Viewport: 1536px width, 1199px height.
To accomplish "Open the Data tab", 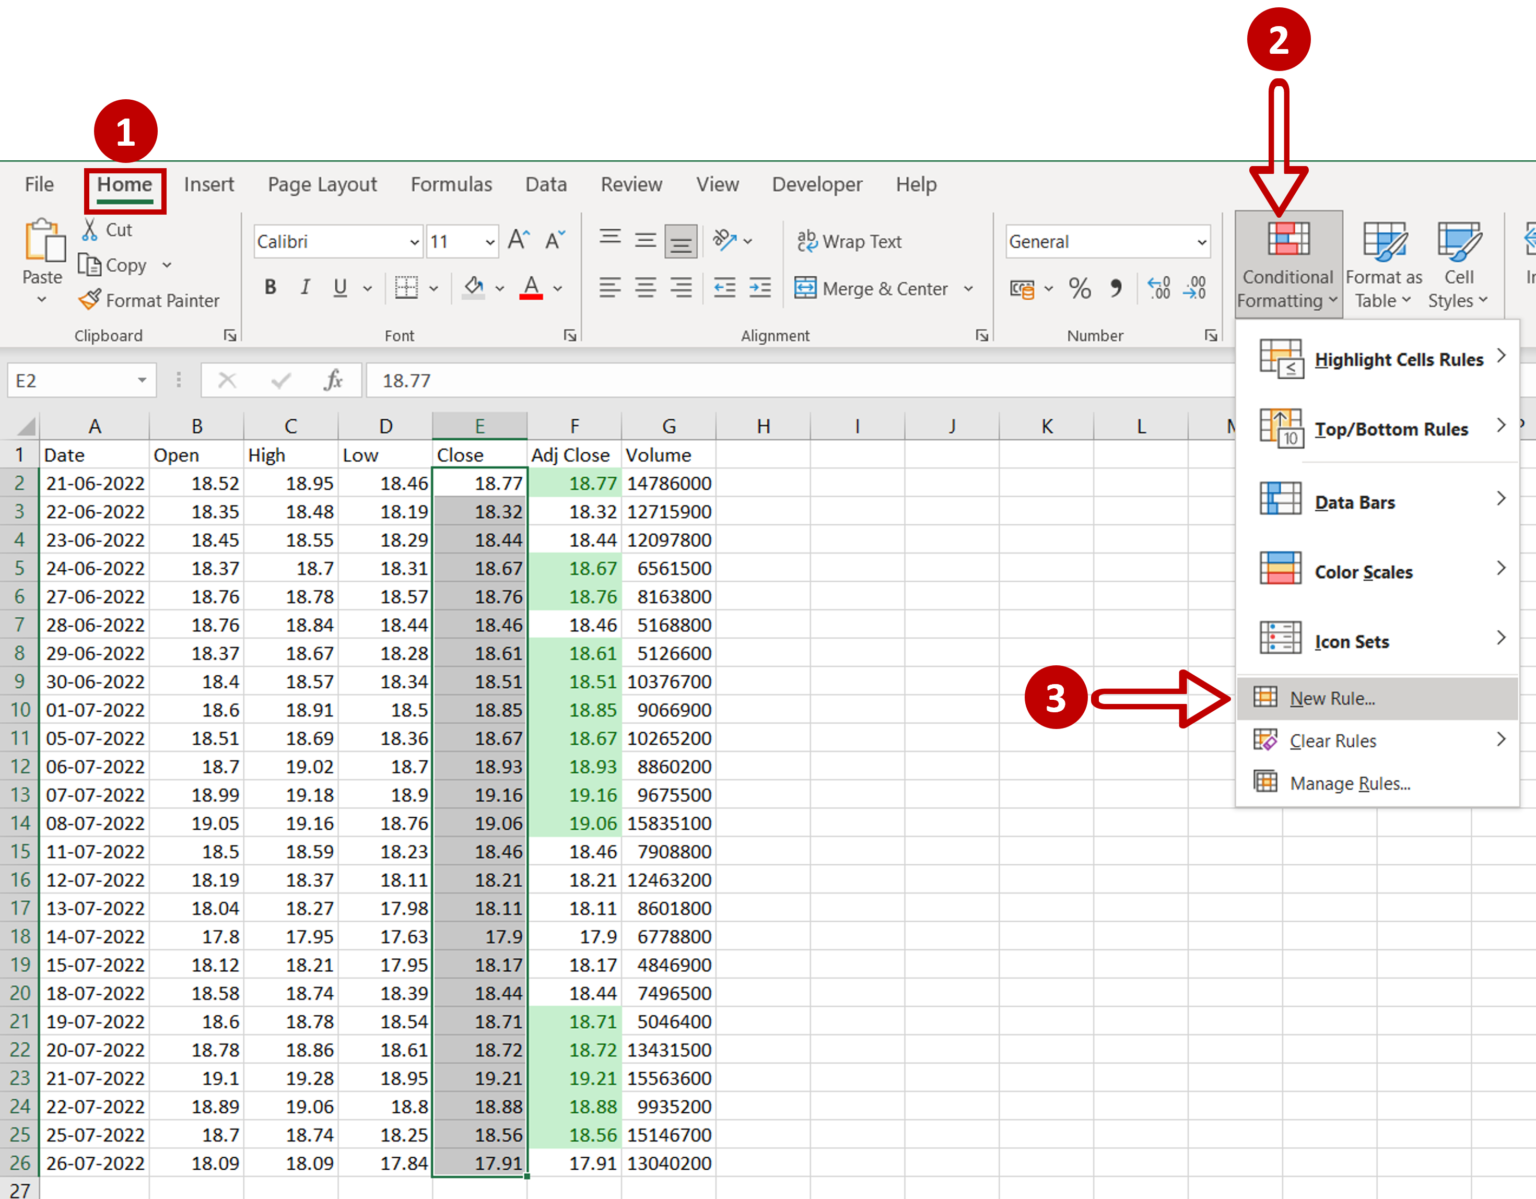I will coord(546,185).
